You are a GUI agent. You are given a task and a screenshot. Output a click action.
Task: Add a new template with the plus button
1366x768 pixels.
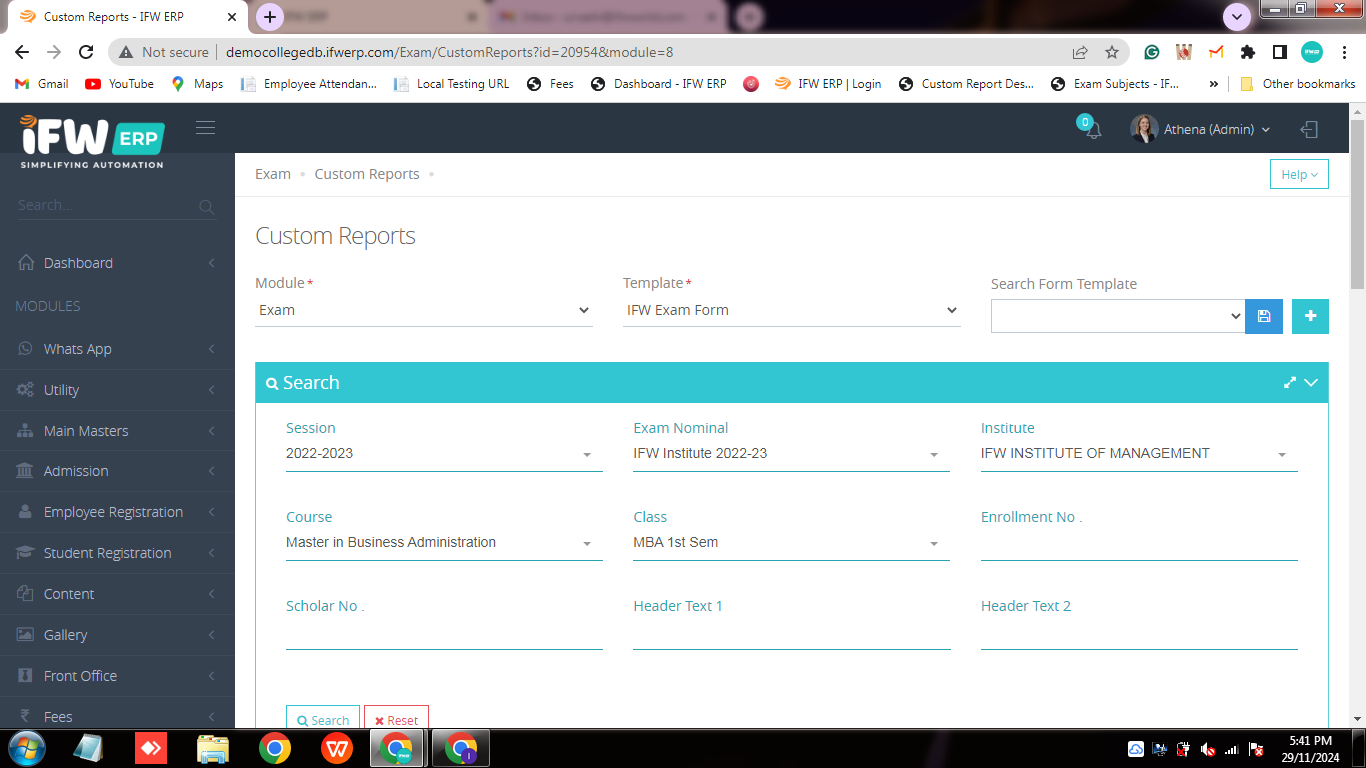pyautogui.click(x=1310, y=316)
